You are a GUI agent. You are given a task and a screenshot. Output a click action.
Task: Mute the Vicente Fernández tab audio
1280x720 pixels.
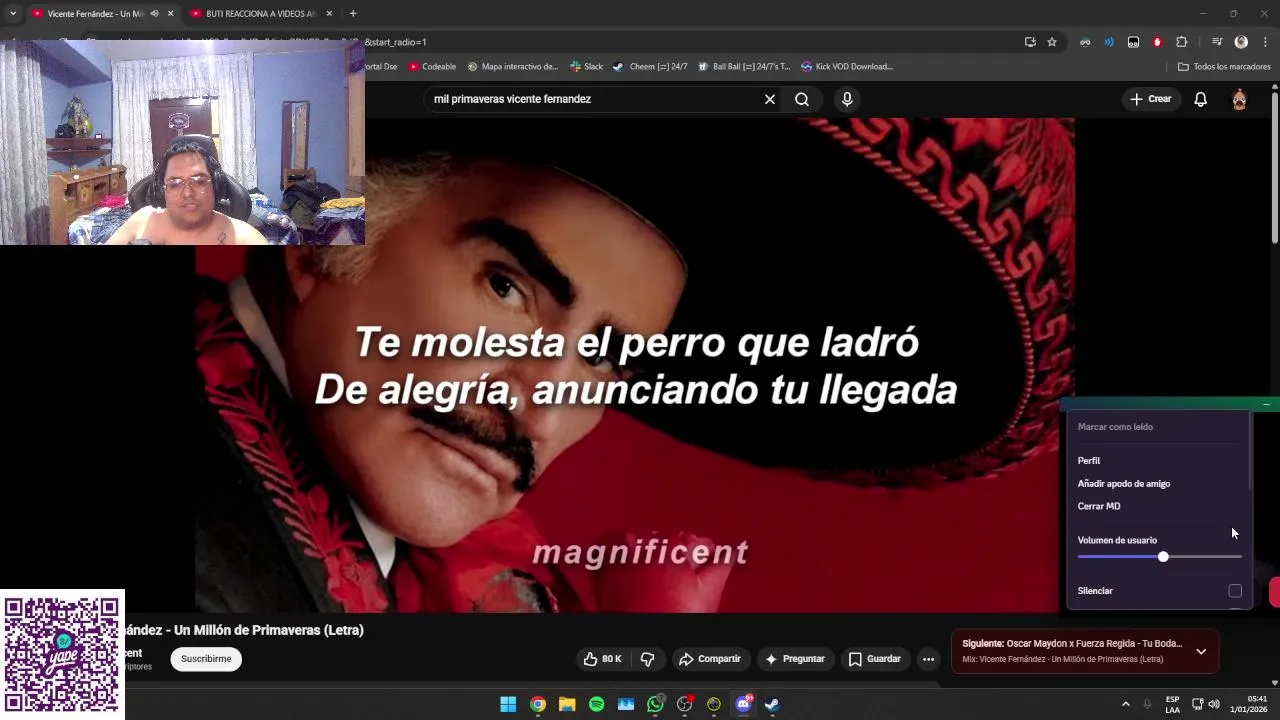point(154,14)
